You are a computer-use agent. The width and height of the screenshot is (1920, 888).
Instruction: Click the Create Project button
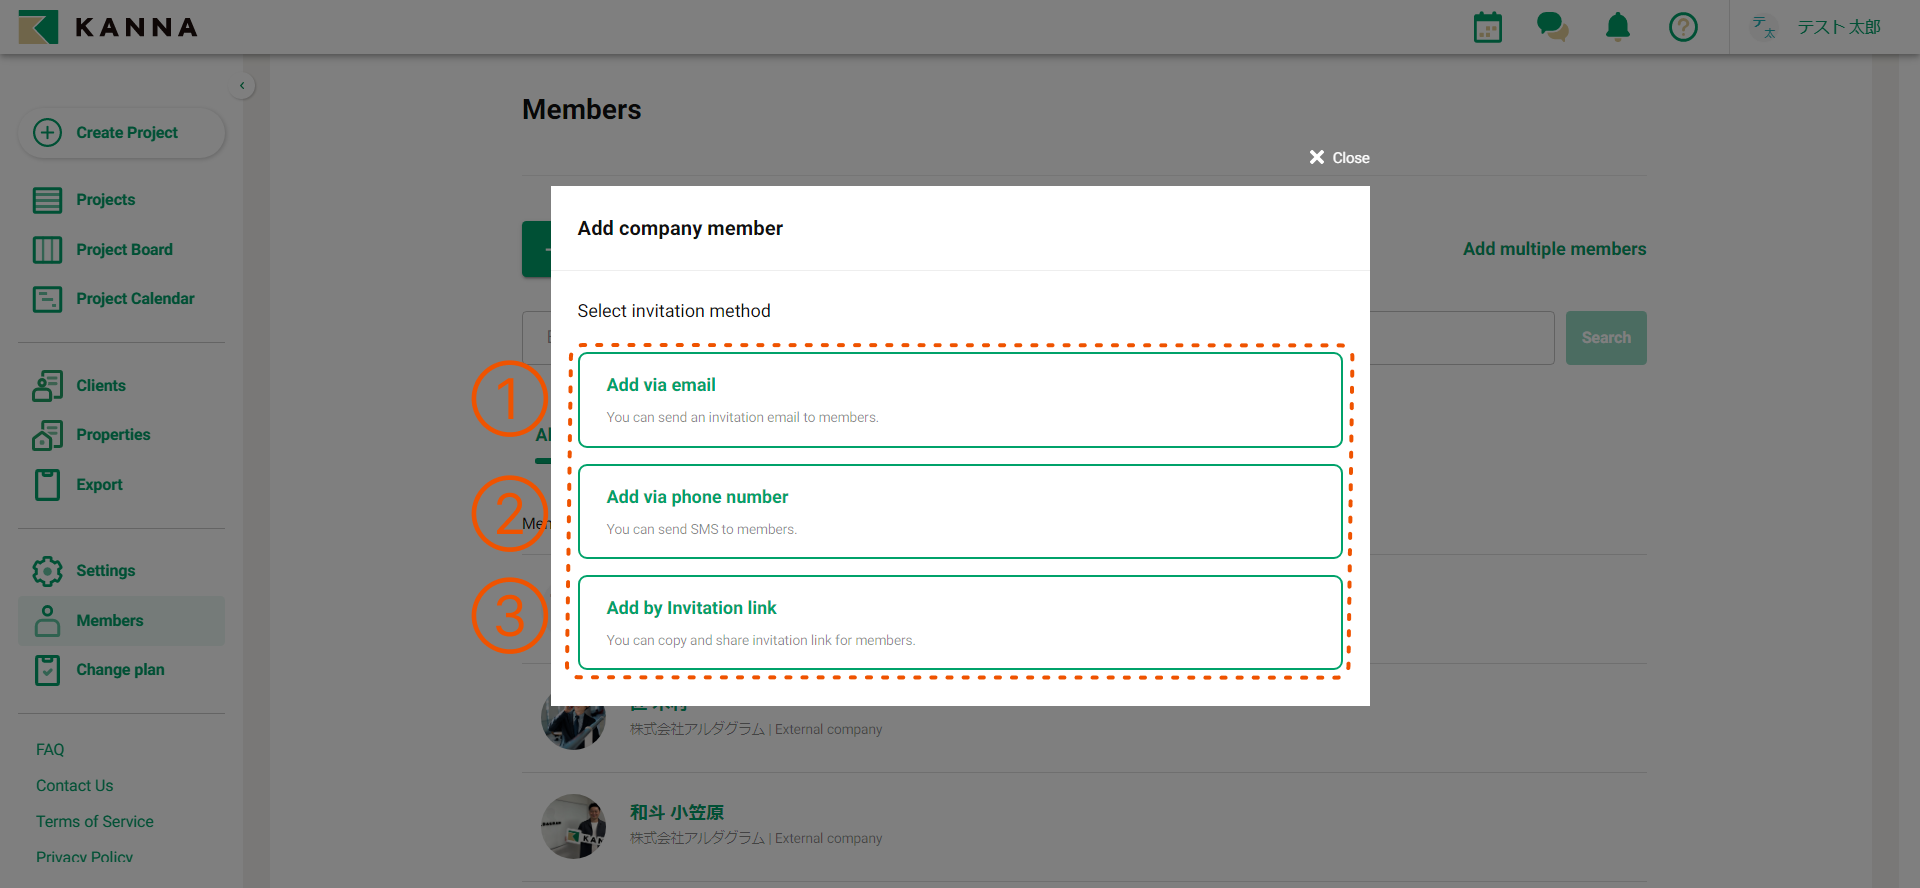pos(122,133)
